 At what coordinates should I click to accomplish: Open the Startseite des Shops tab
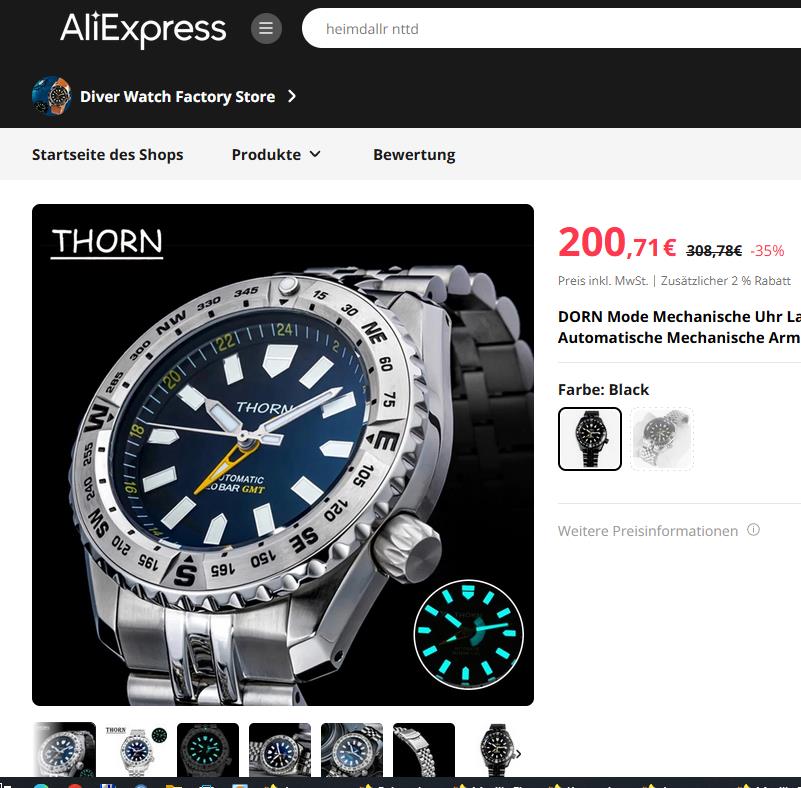[x=107, y=154]
